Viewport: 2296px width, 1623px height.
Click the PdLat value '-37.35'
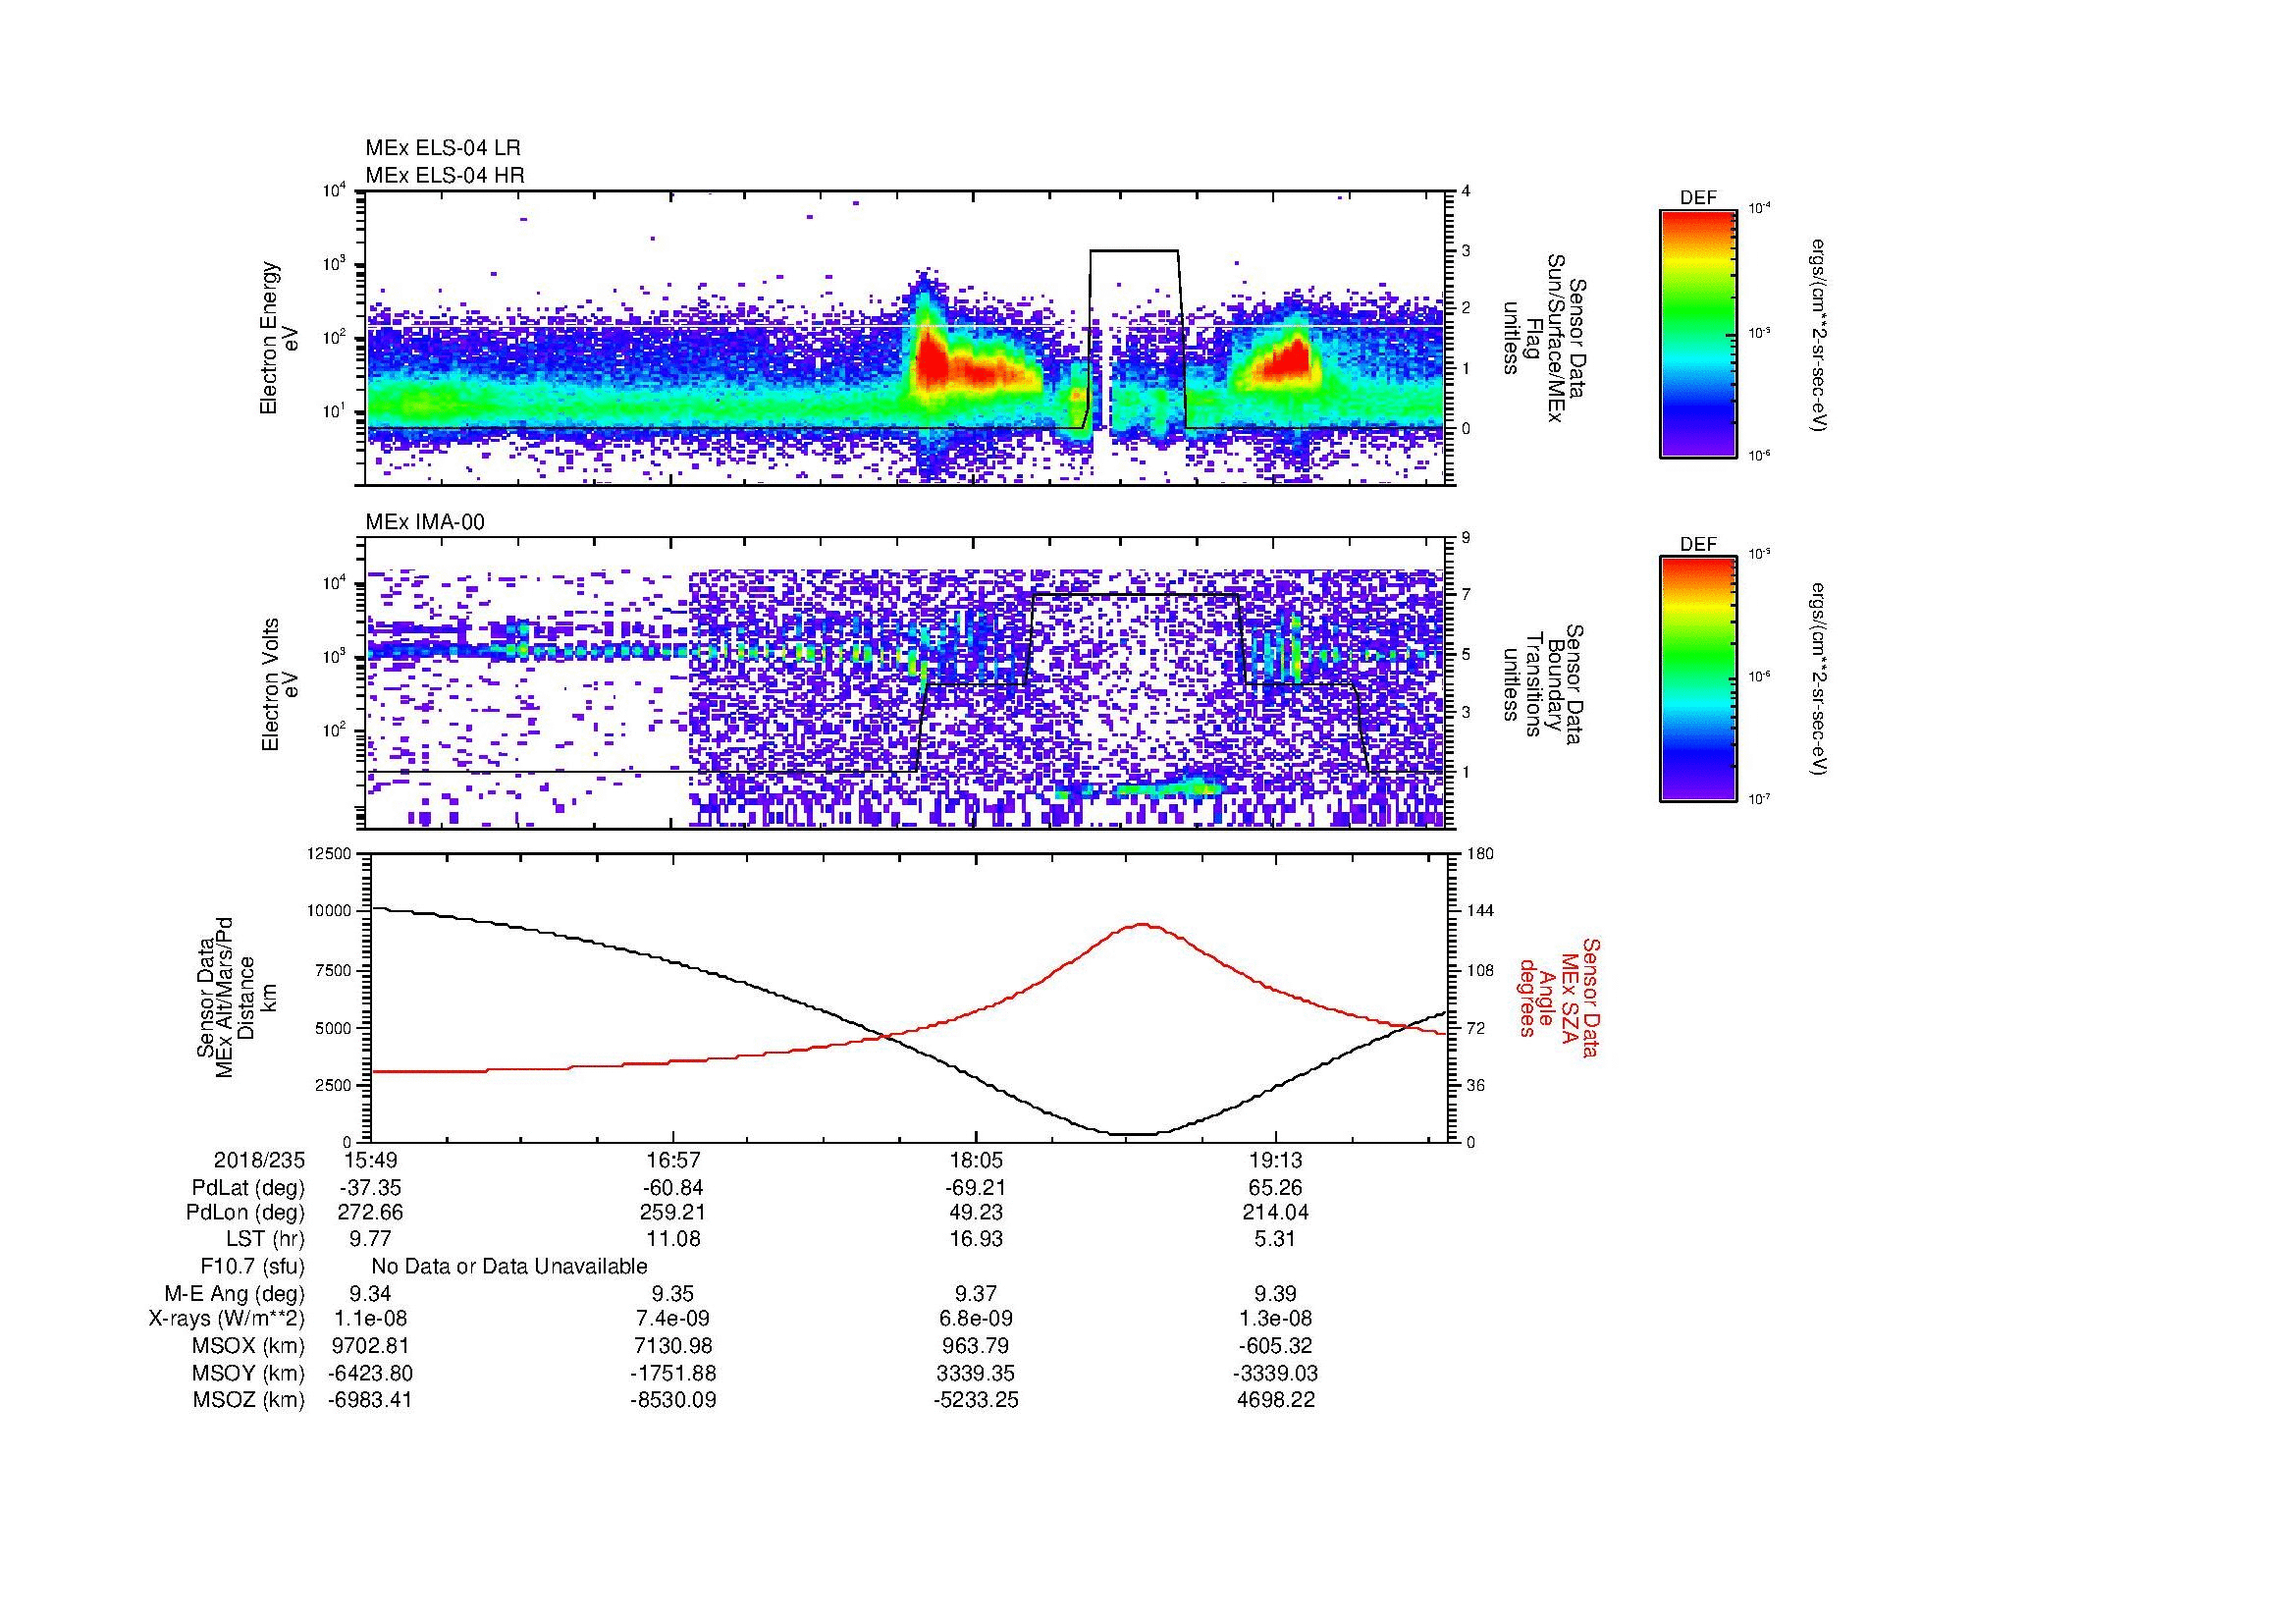pyautogui.click(x=371, y=1189)
